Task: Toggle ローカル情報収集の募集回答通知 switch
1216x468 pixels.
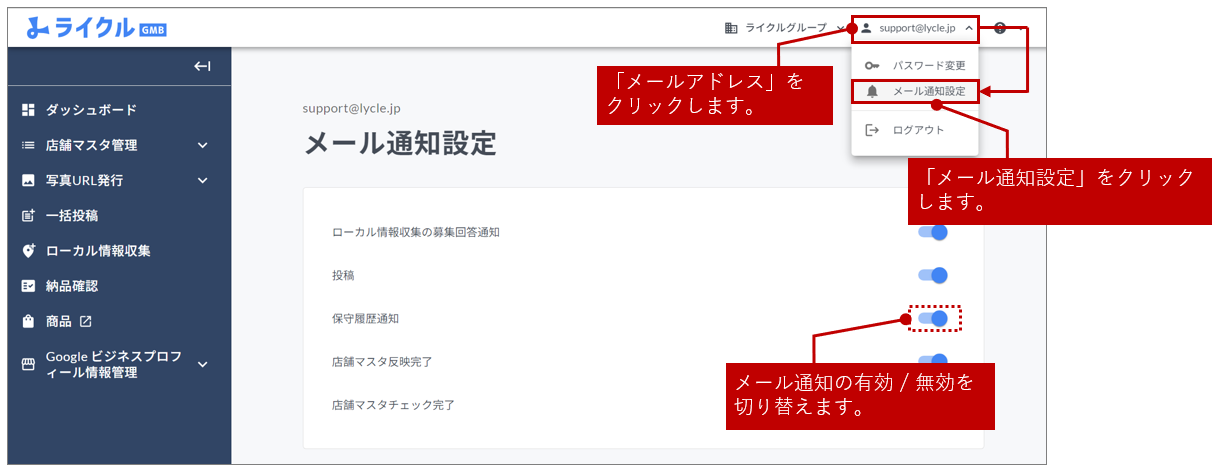Action: pos(932,233)
